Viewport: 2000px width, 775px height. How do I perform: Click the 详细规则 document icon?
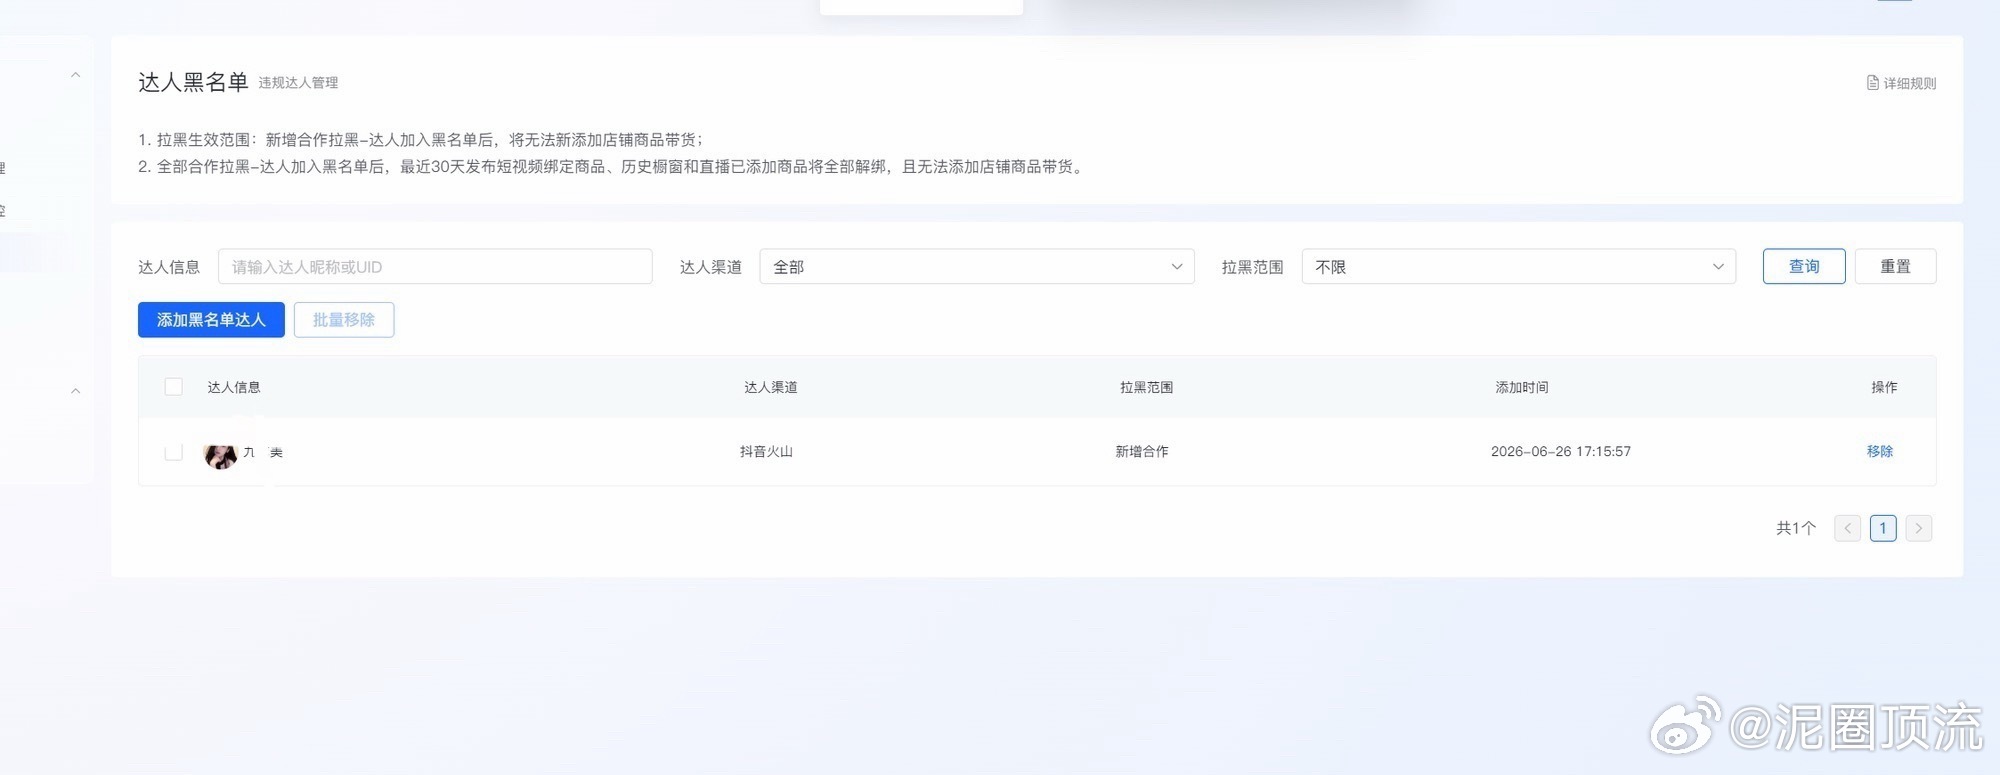pos(1873,83)
